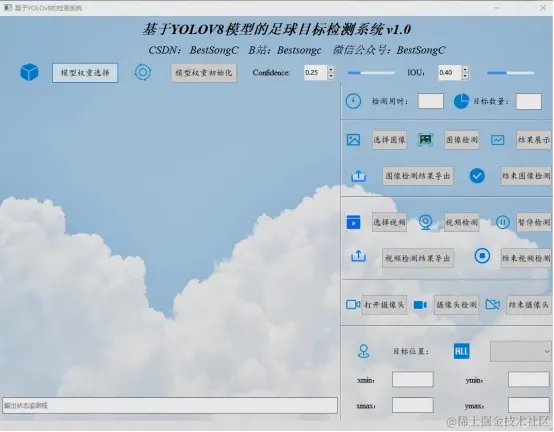Click the location pin icon beside 目标位置
The width and height of the screenshot is (554, 432).
click(x=364, y=351)
